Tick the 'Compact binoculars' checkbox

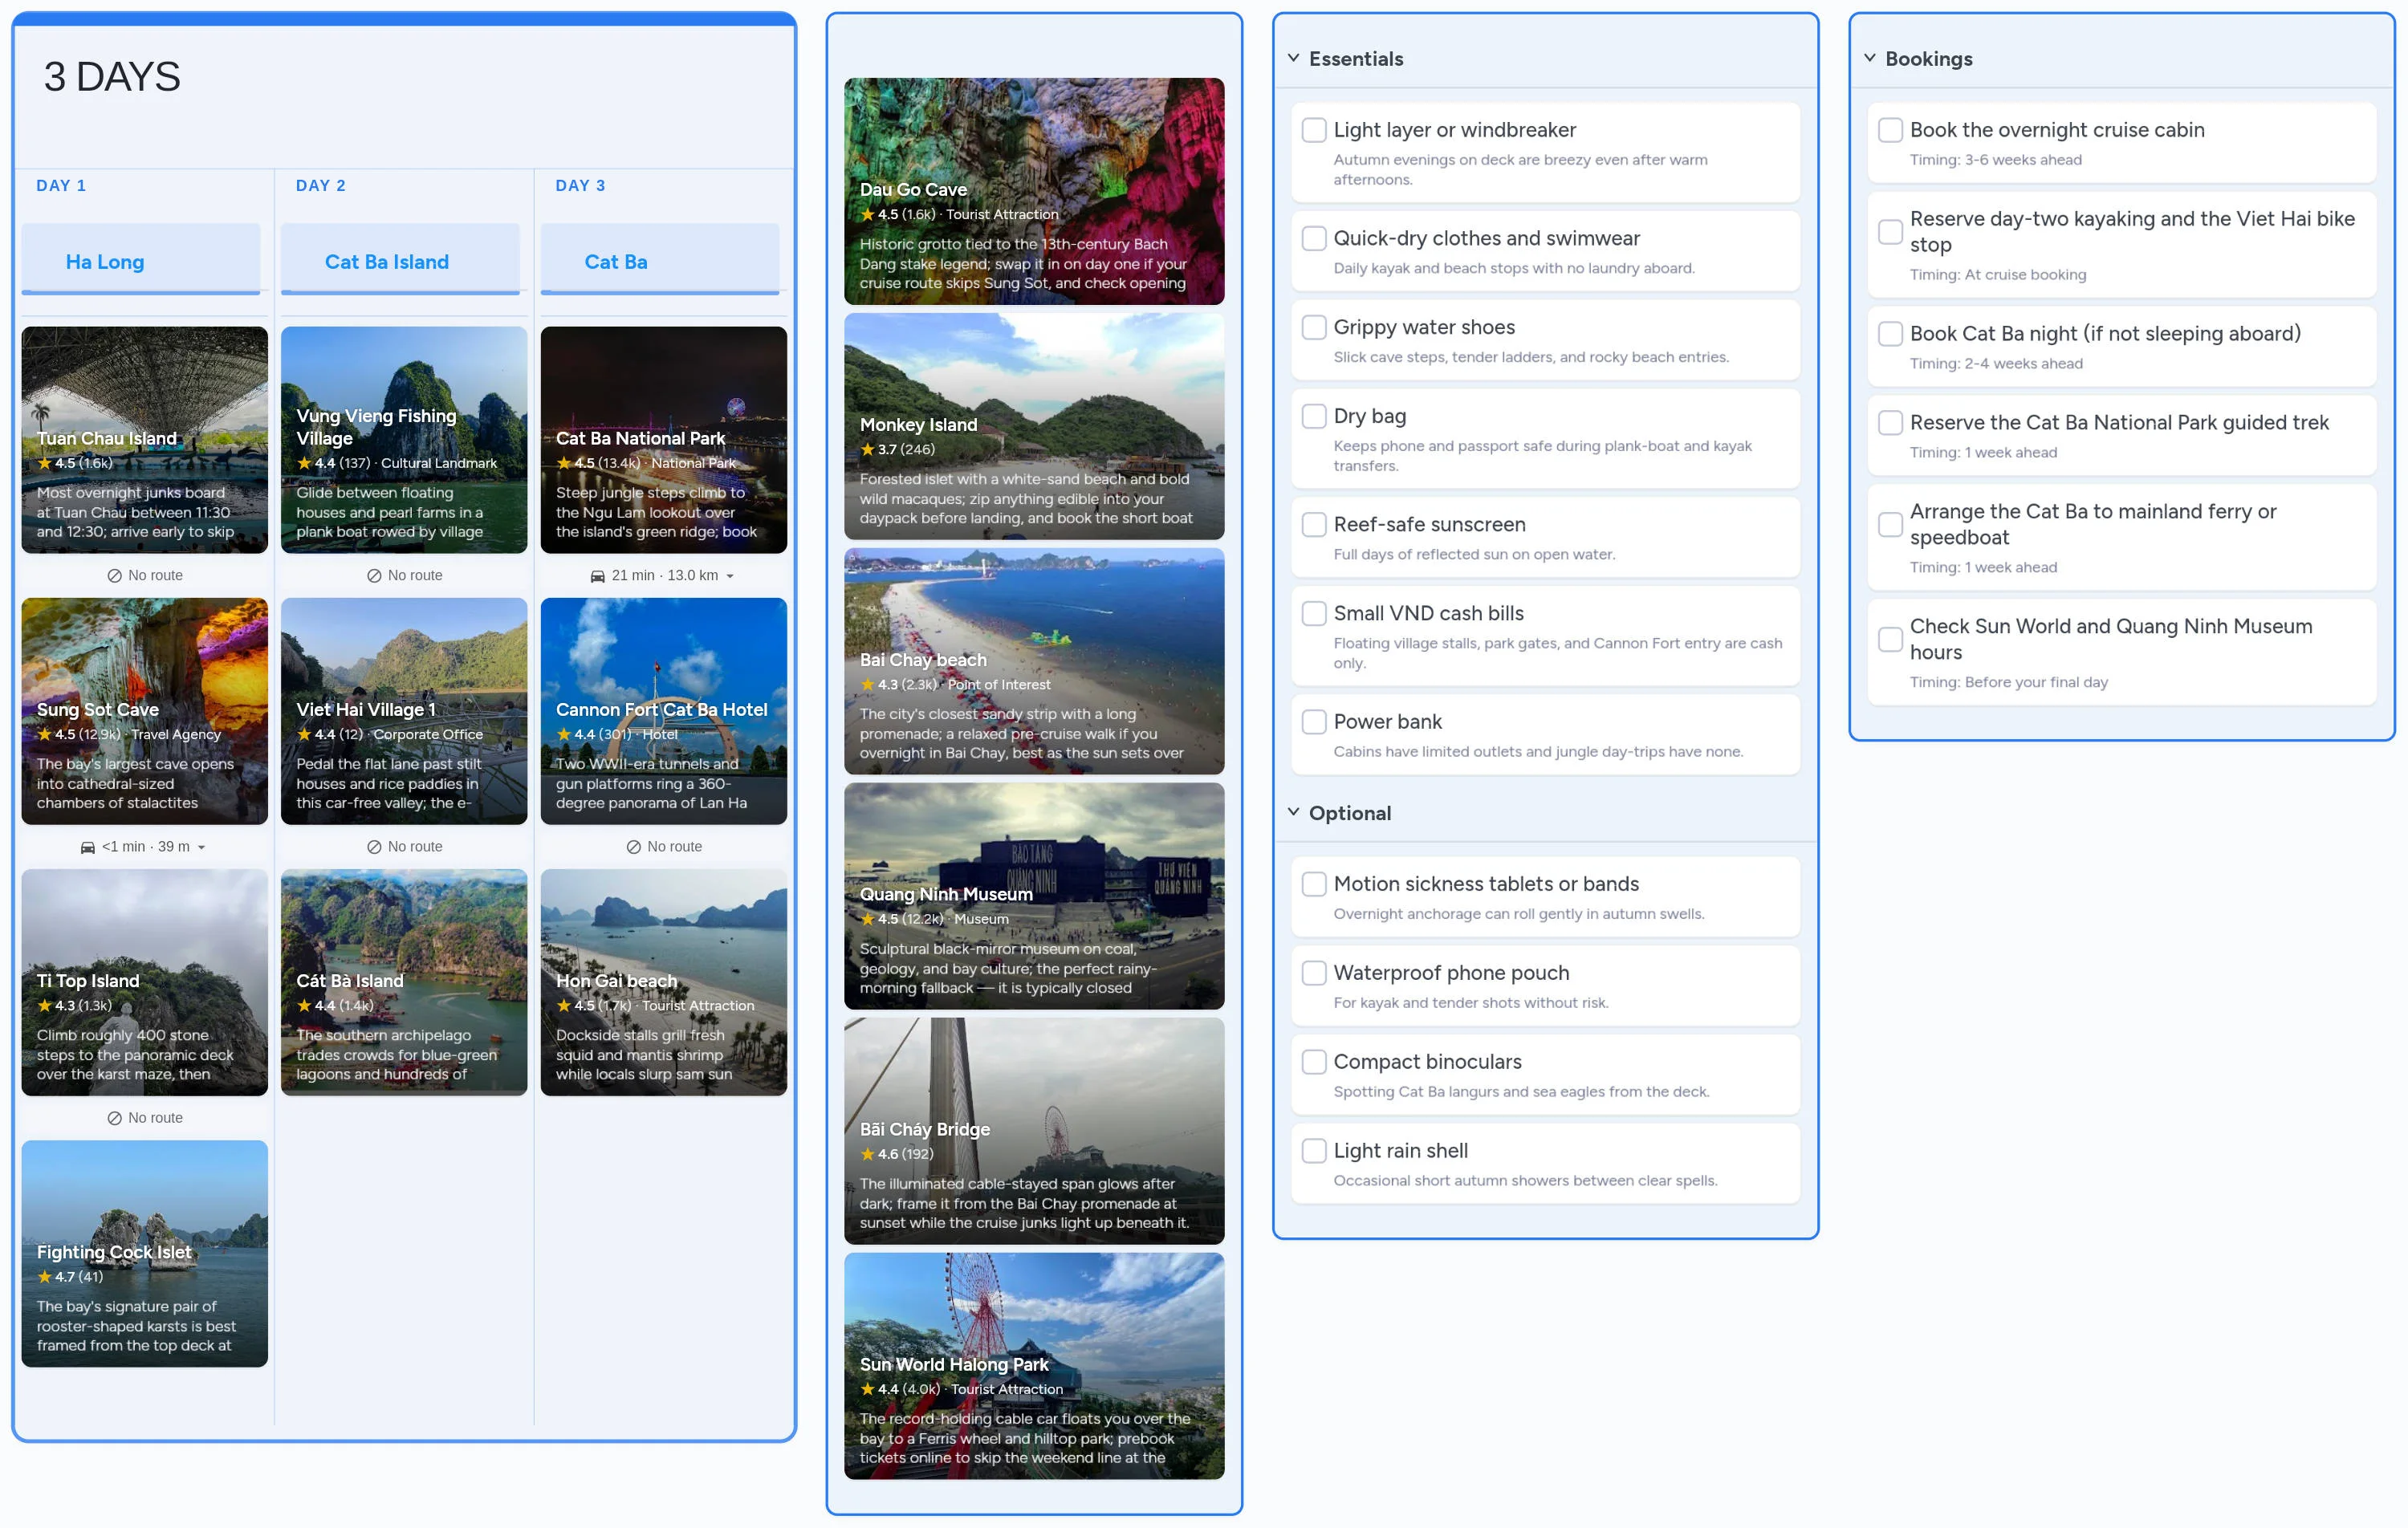point(1314,1062)
